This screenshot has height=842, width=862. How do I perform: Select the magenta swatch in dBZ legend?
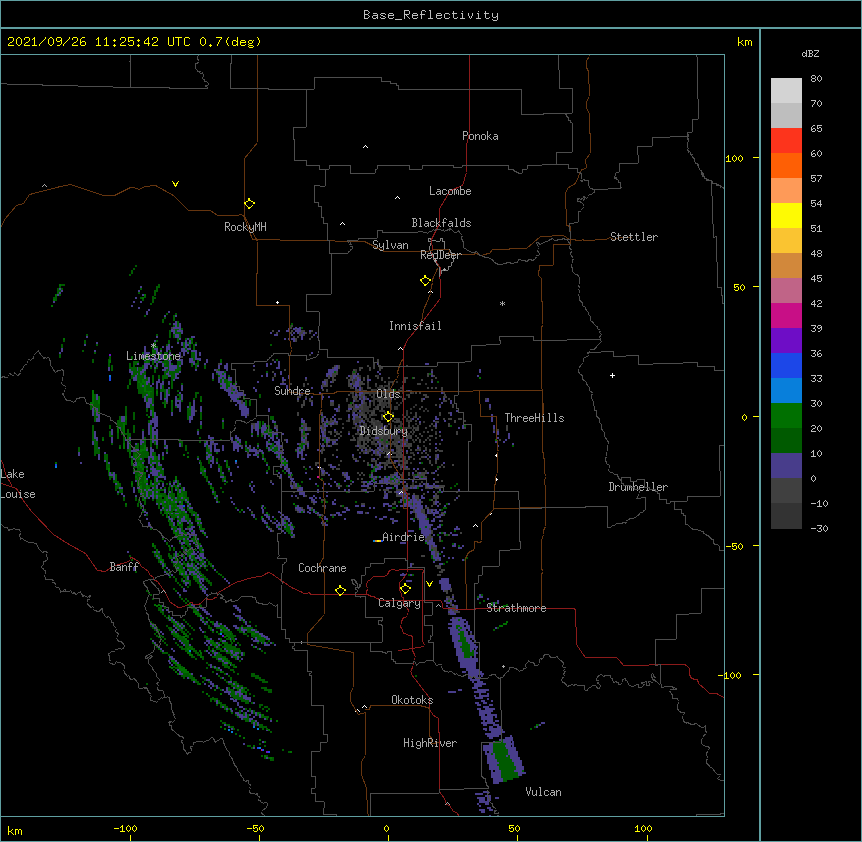point(786,315)
